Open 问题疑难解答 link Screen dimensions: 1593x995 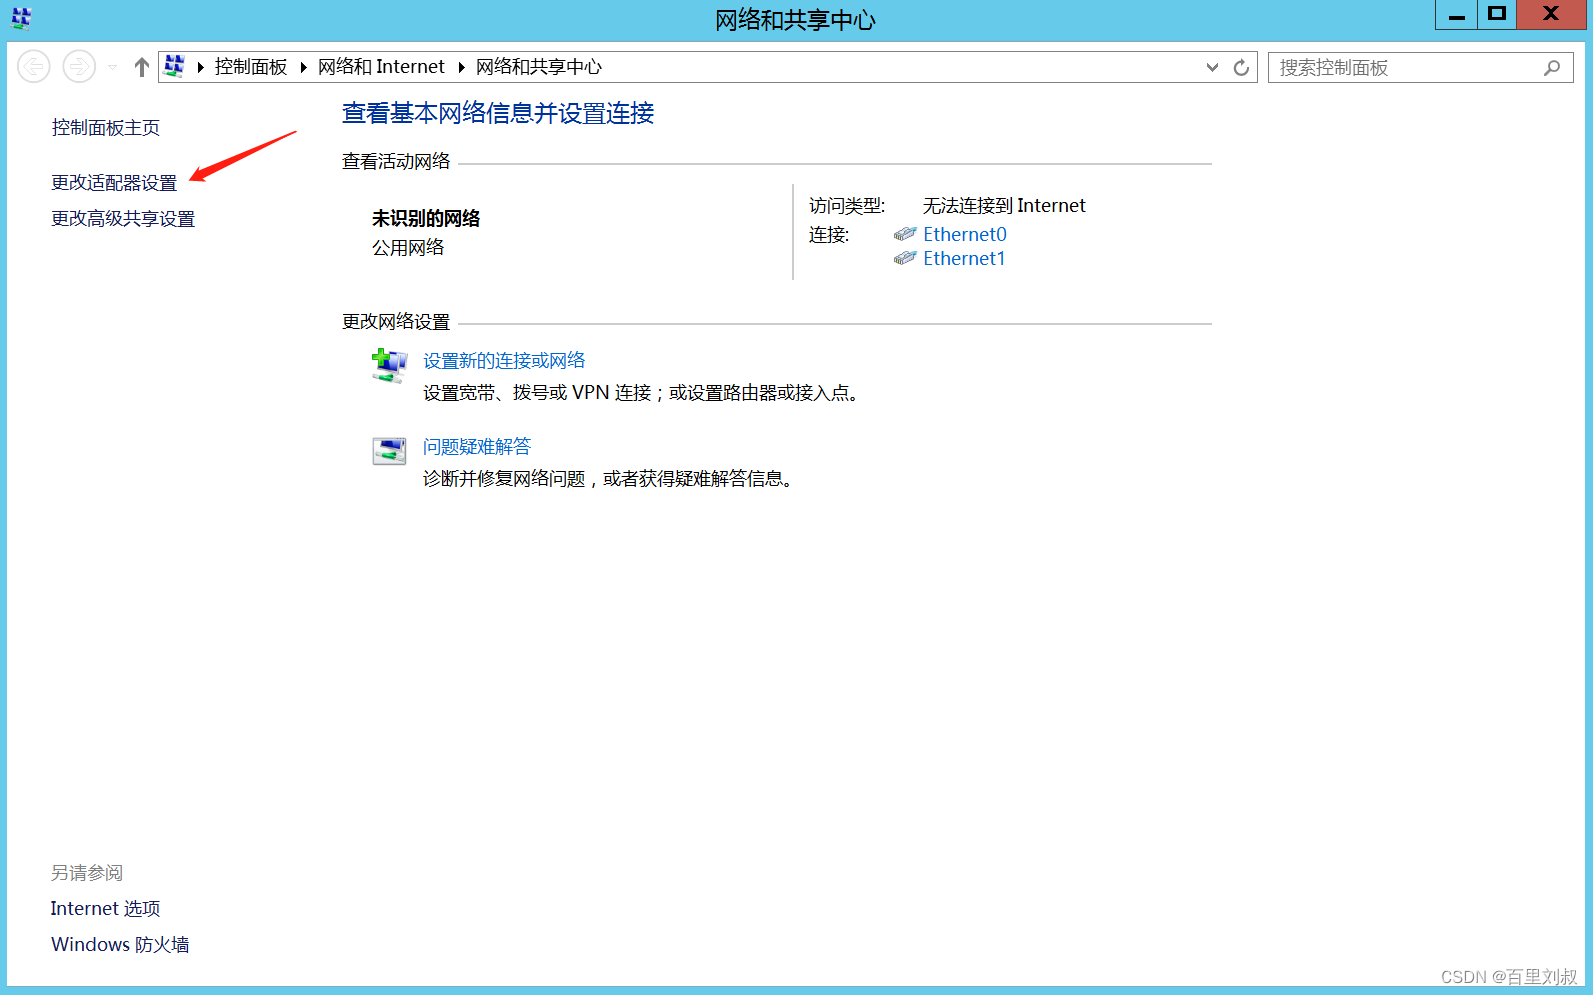[477, 447]
